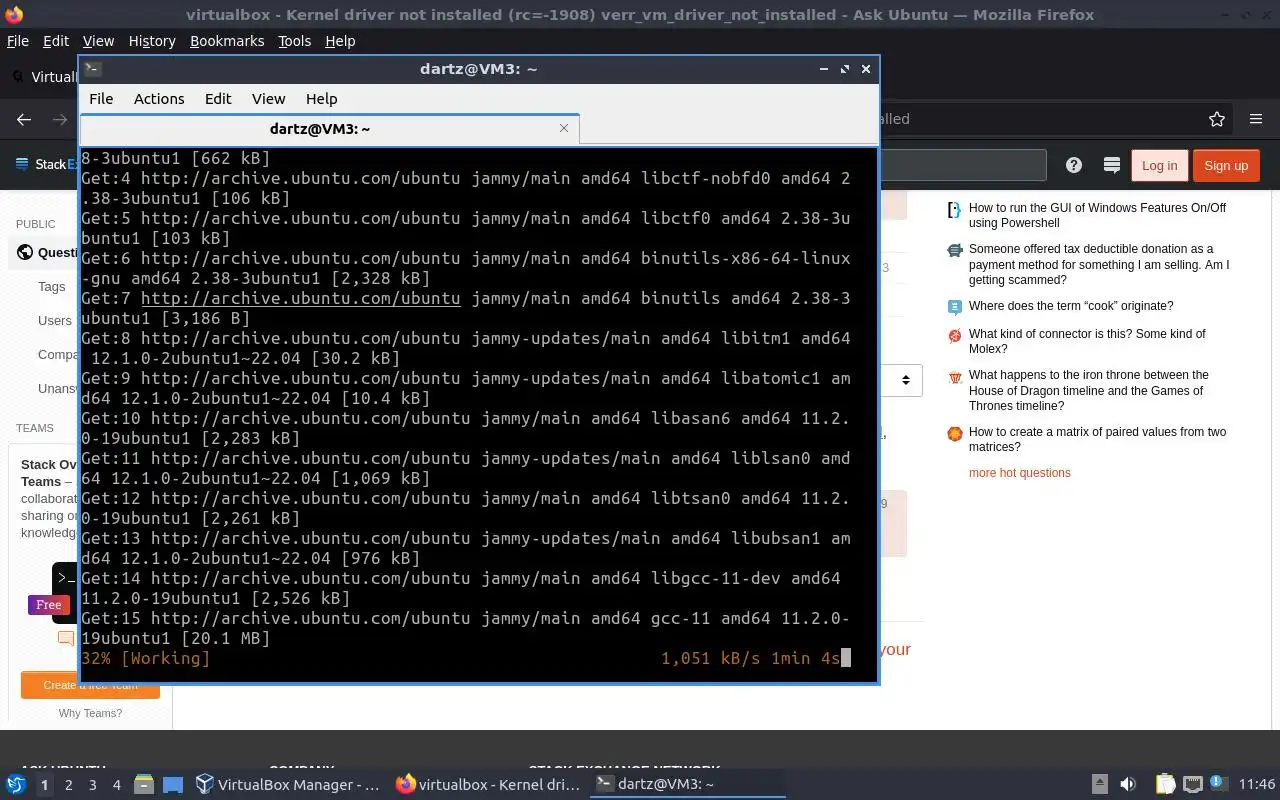Click the site icon beside the "cook" question

(x=955, y=306)
